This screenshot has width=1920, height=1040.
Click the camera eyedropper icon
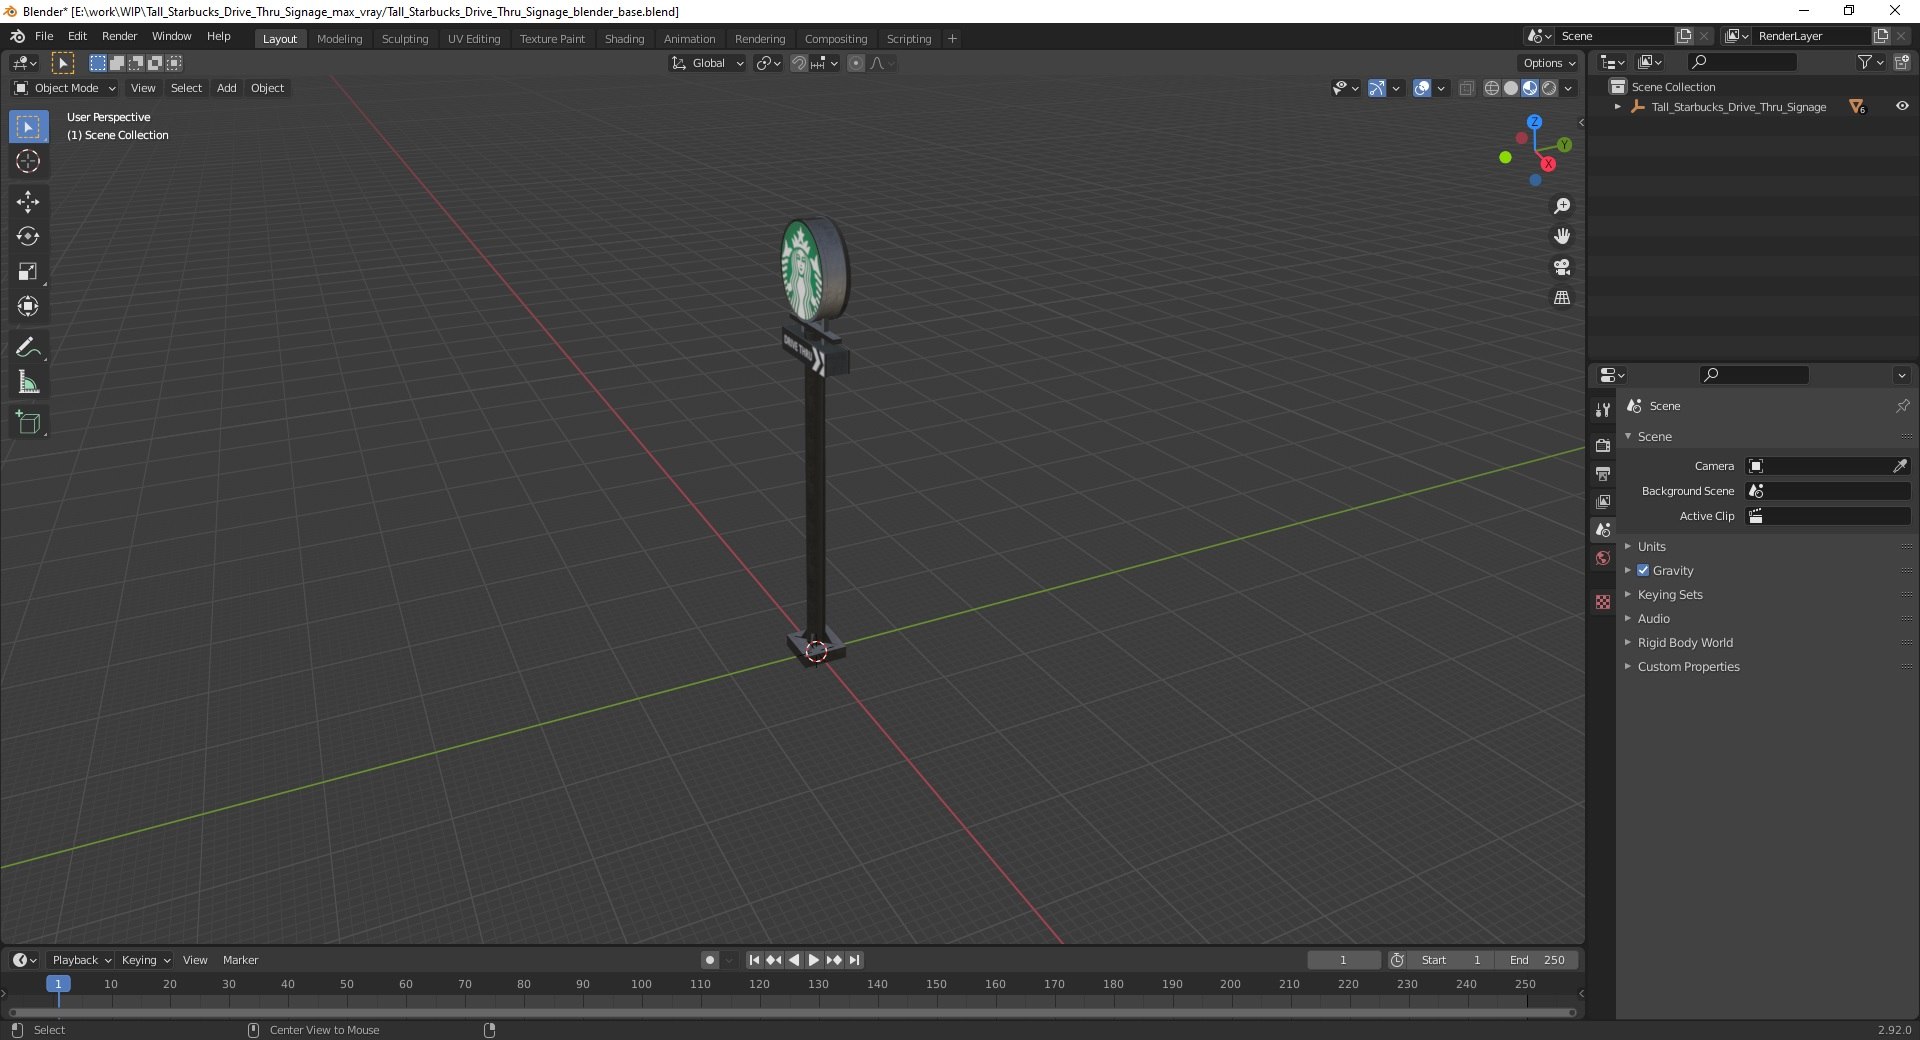(x=1900, y=466)
